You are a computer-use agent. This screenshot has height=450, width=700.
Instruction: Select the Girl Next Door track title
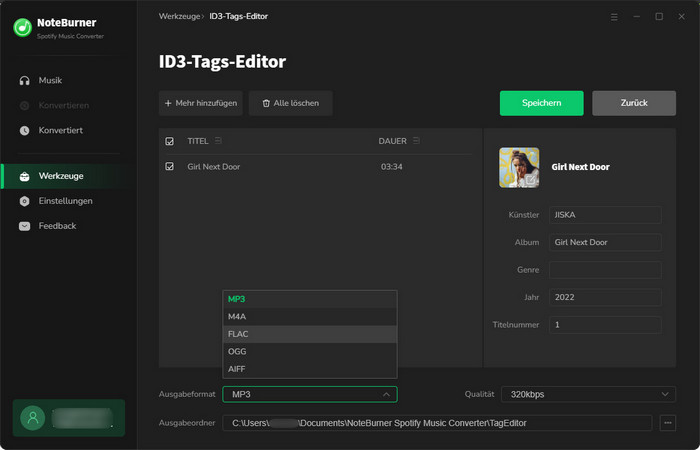tap(213, 167)
